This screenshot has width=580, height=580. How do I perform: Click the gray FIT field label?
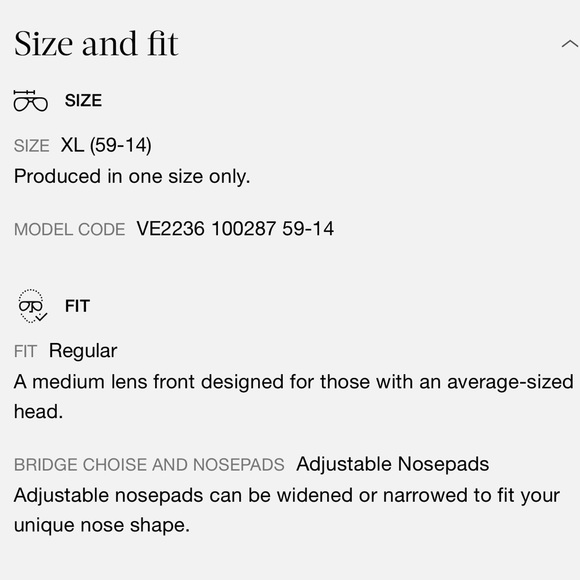(x=25, y=351)
